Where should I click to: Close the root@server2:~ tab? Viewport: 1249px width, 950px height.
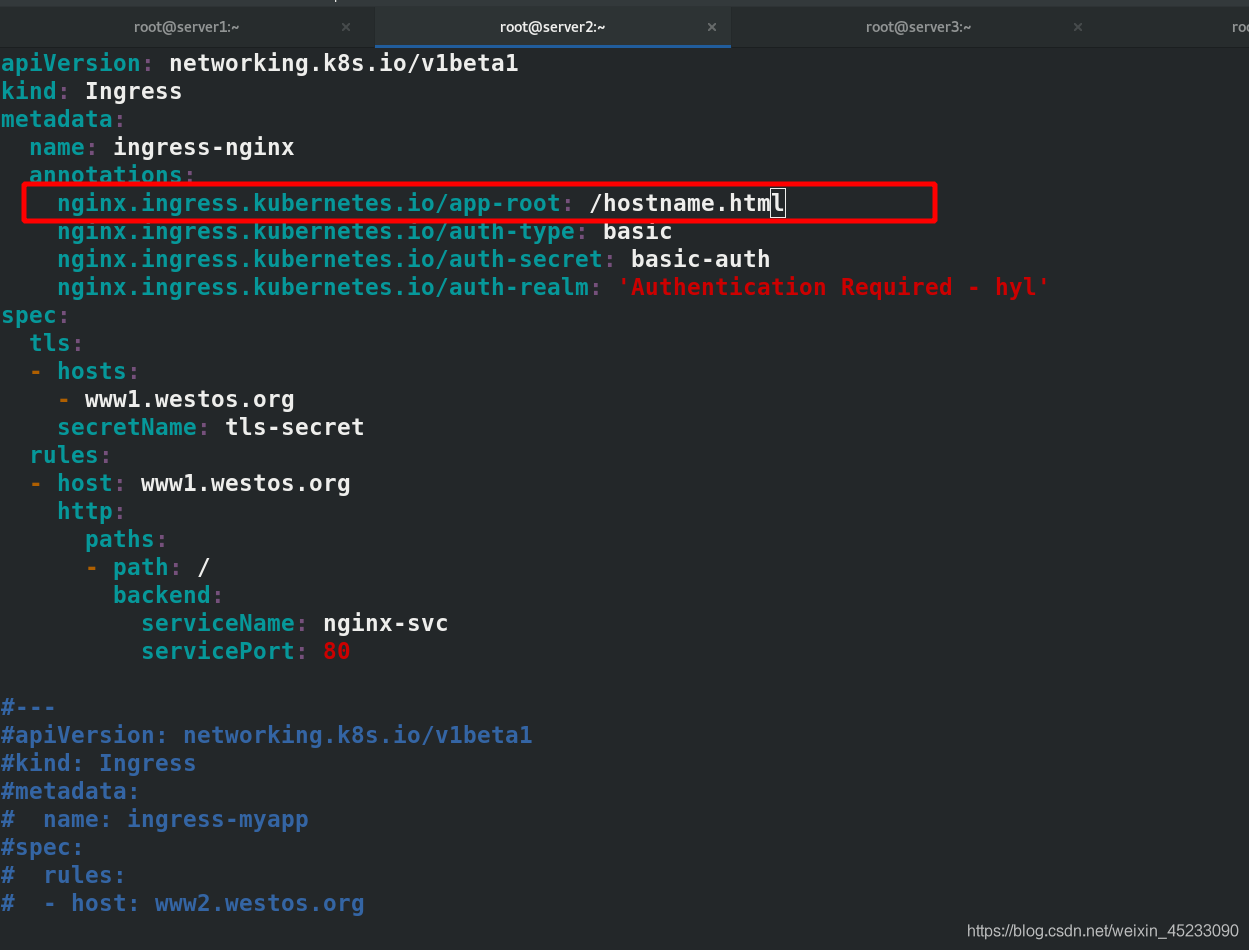point(712,27)
